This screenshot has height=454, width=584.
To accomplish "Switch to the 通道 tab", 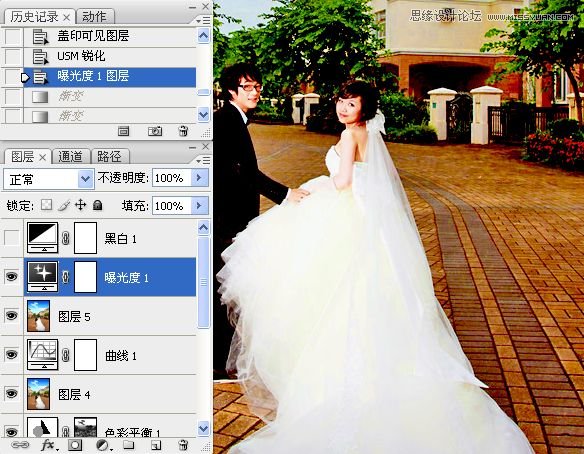I will click(70, 156).
